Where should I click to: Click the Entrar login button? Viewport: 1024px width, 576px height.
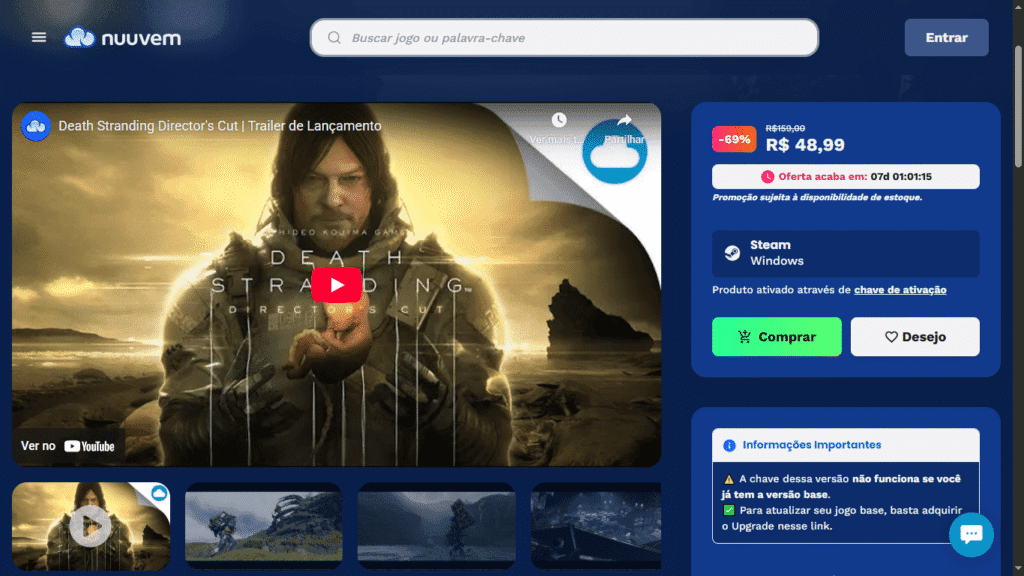coord(946,38)
